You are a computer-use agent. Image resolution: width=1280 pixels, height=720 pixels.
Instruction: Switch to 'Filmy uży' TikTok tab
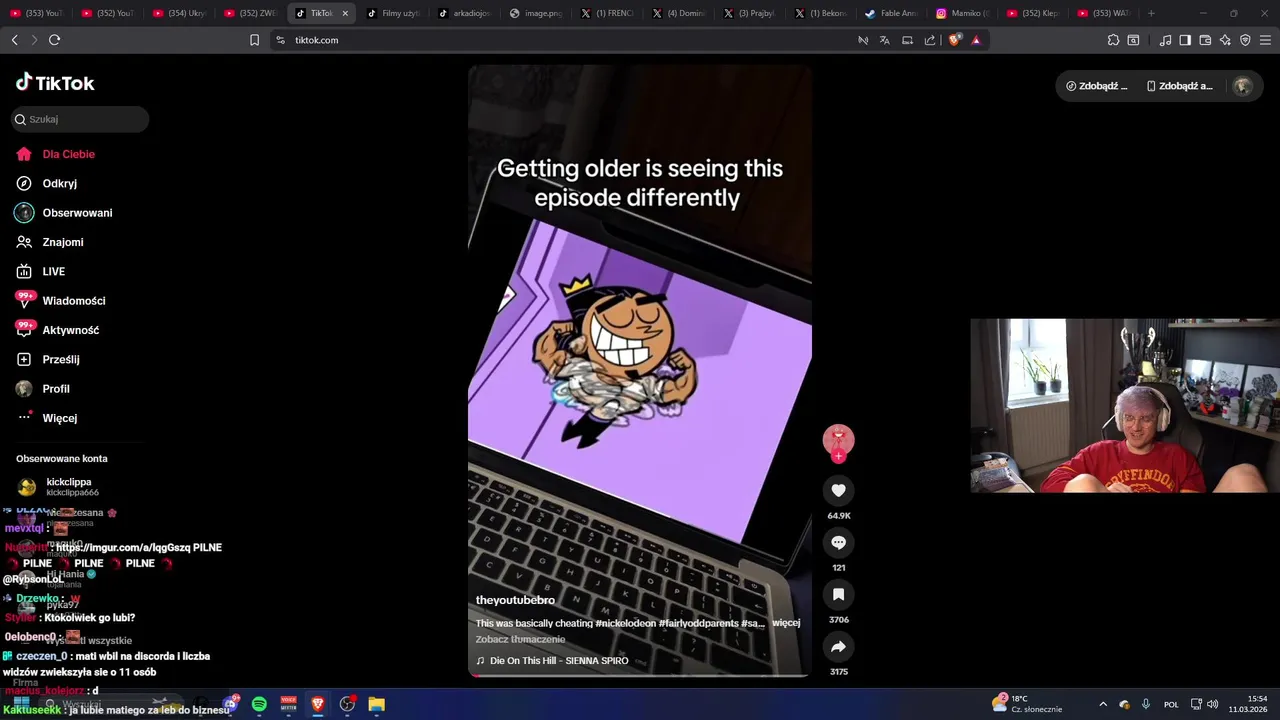[x=394, y=13]
